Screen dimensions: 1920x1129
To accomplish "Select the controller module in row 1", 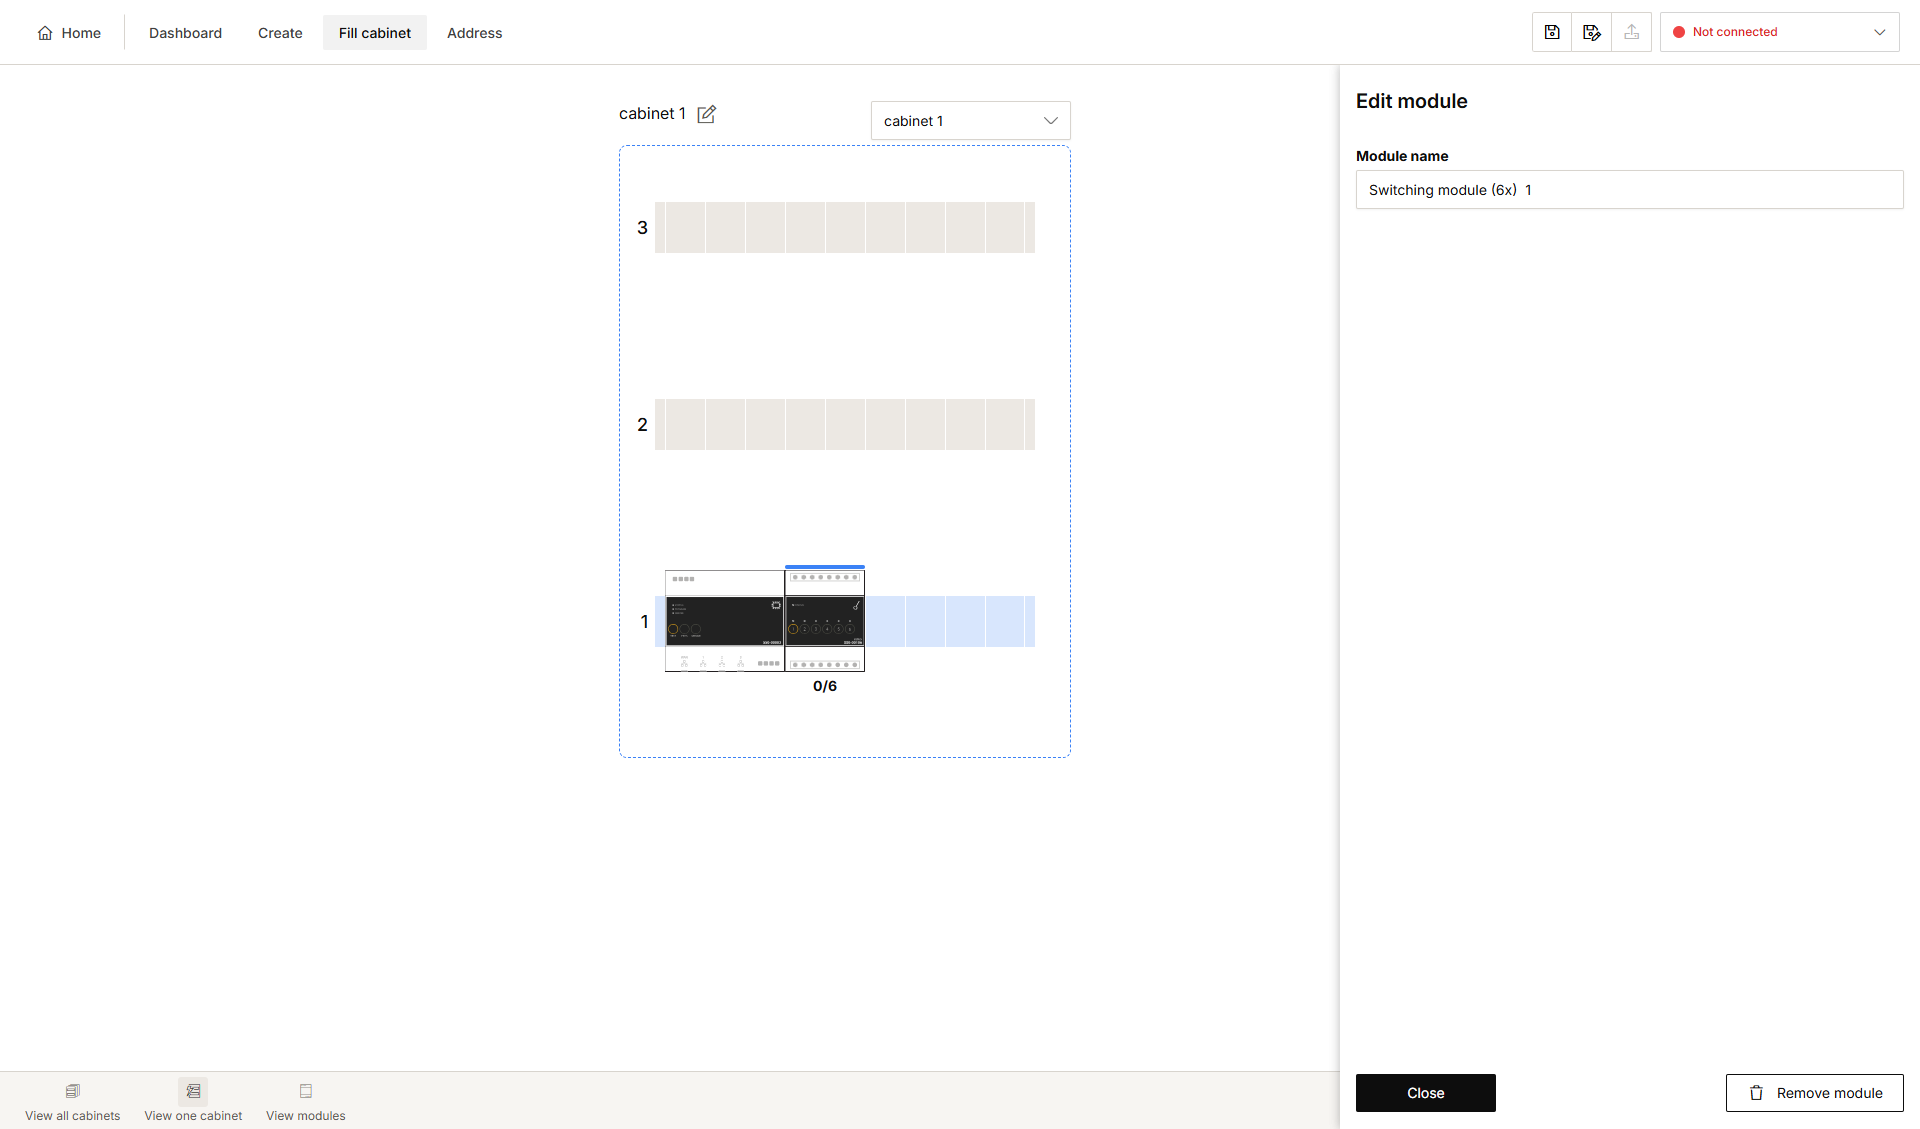I will click(725, 620).
